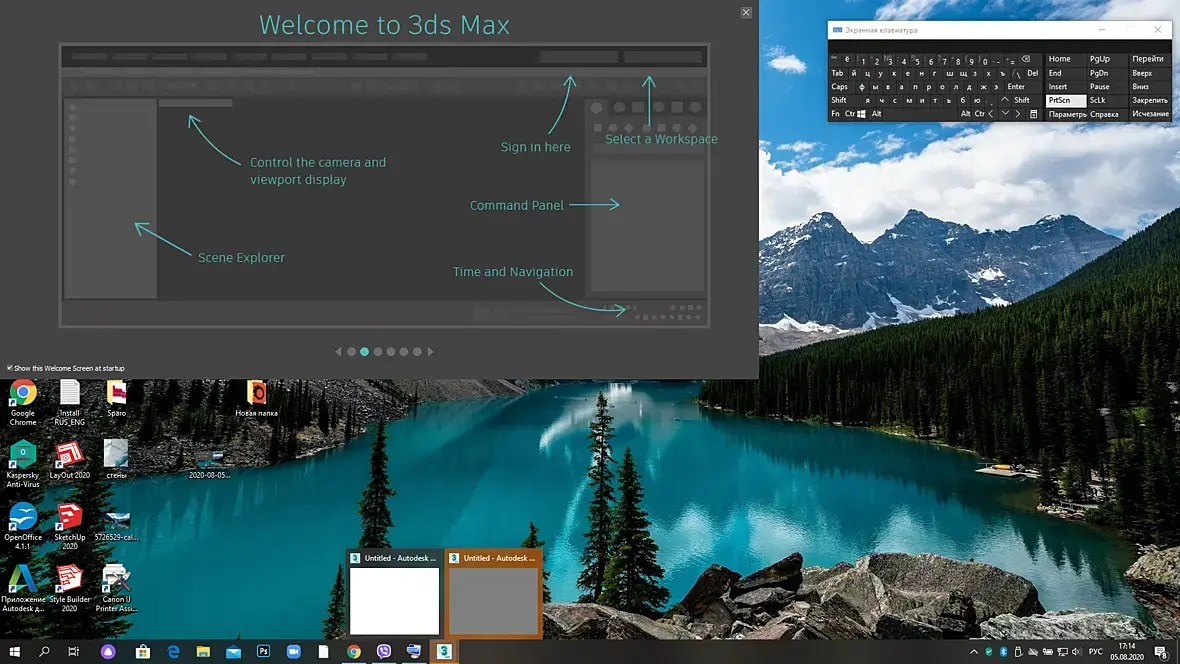This screenshot has width=1180, height=664.
Task: Select the стены image file on desktop
Action: tap(117, 460)
